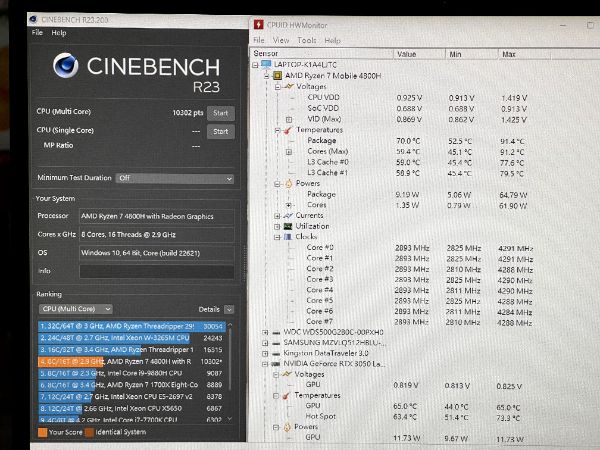Viewport: 600px width, 450px height.
Task: Click the HWMonitor title bar lightning icon
Action: [259, 25]
